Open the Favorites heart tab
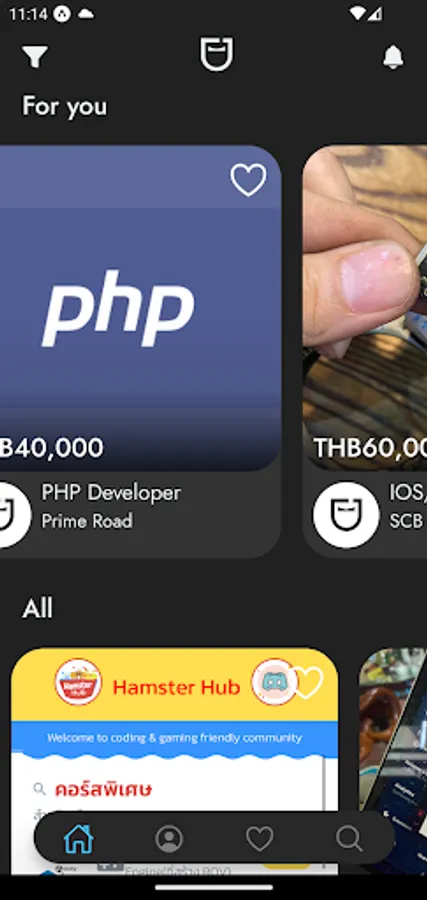The width and height of the screenshot is (427, 900). click(259, 839)
